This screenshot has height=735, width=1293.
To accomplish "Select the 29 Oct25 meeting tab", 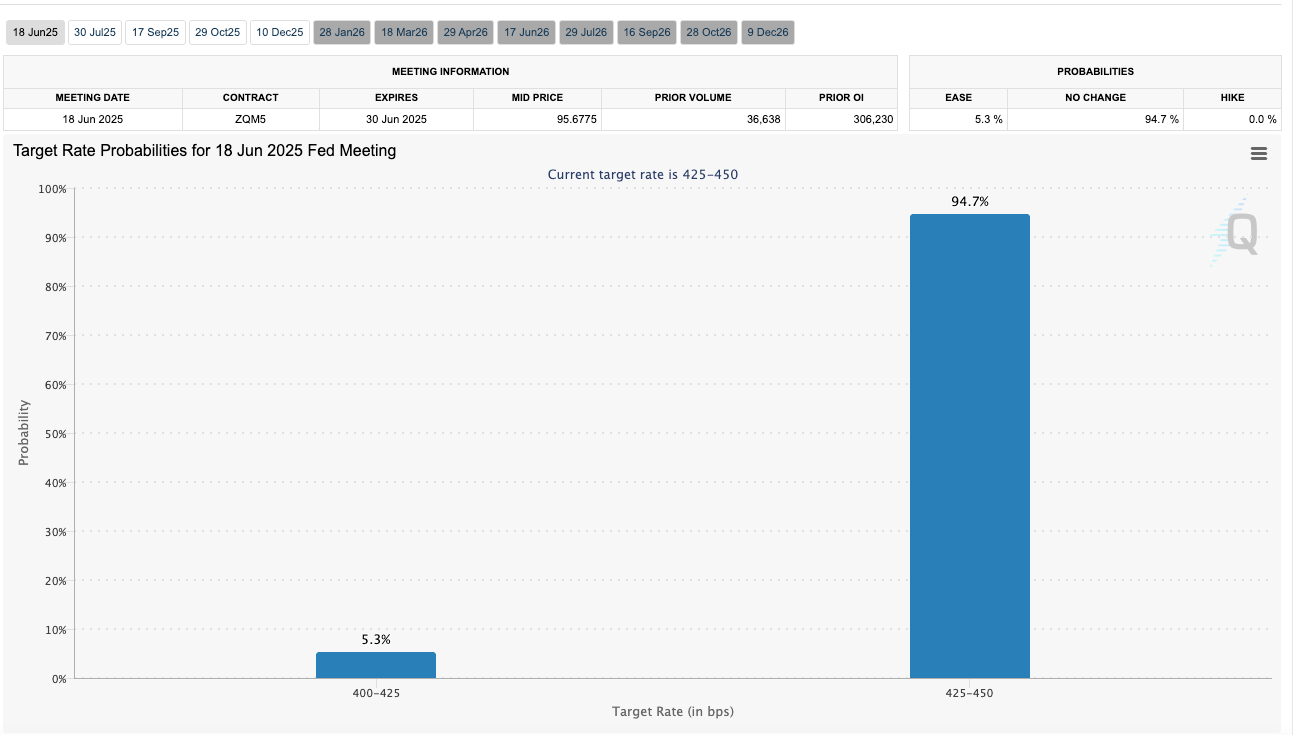I will [217, 33].
